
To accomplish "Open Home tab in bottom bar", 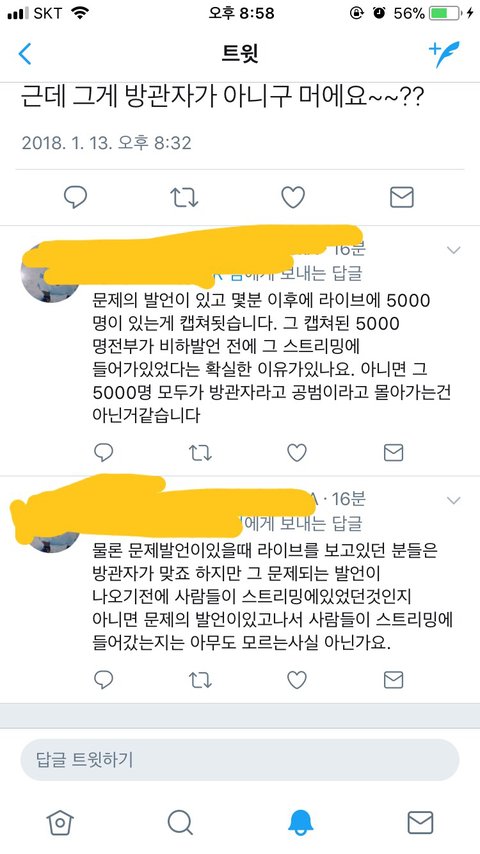I will (60, 822).
